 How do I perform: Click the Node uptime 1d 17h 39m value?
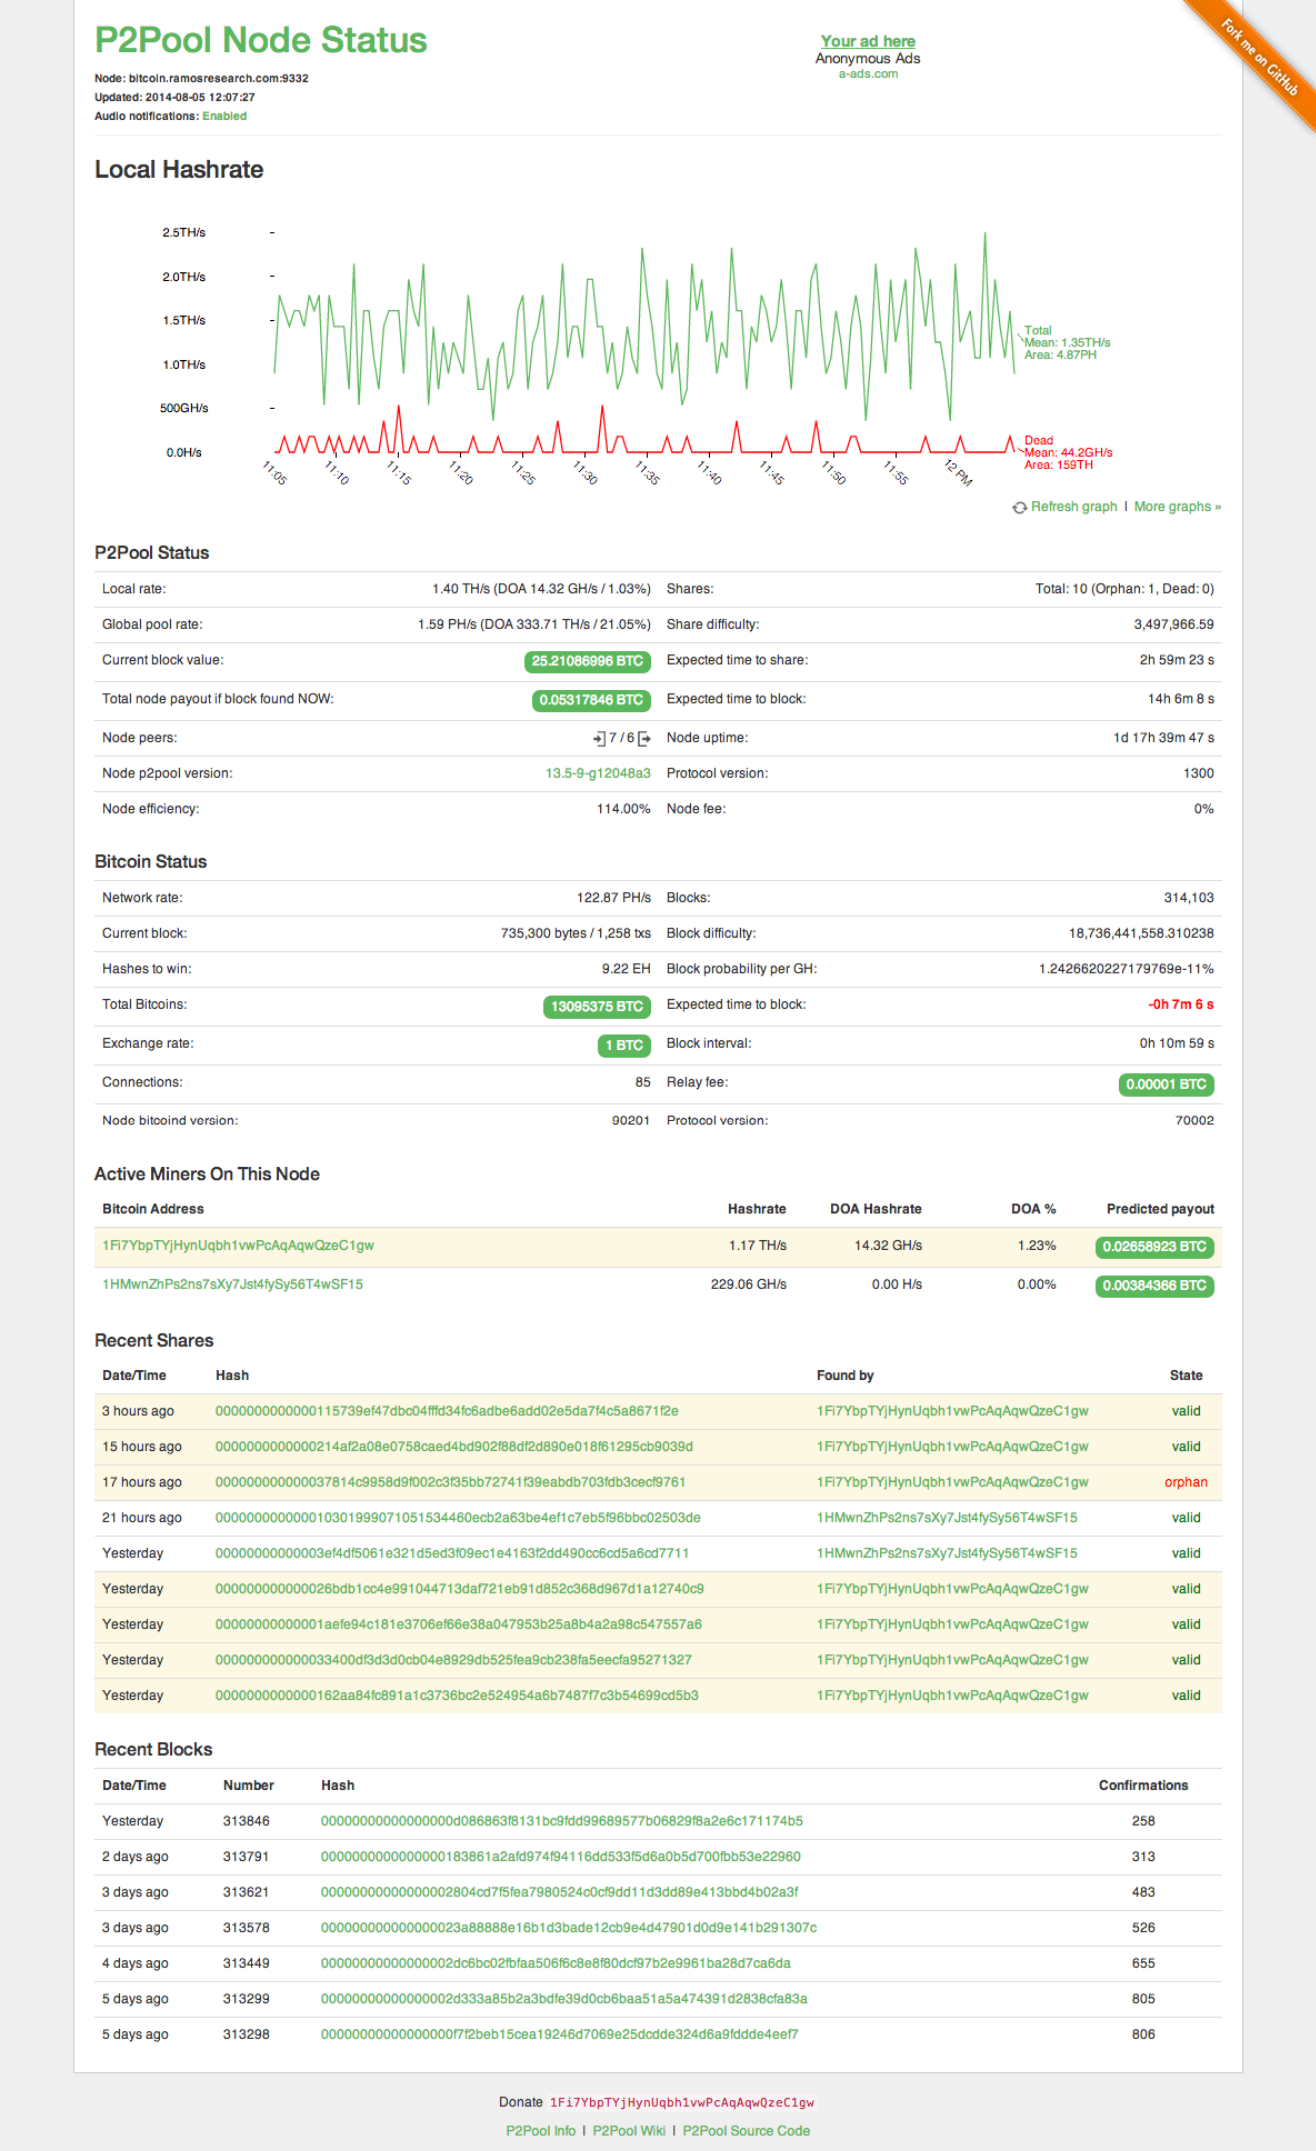[x=1164, y=738]
